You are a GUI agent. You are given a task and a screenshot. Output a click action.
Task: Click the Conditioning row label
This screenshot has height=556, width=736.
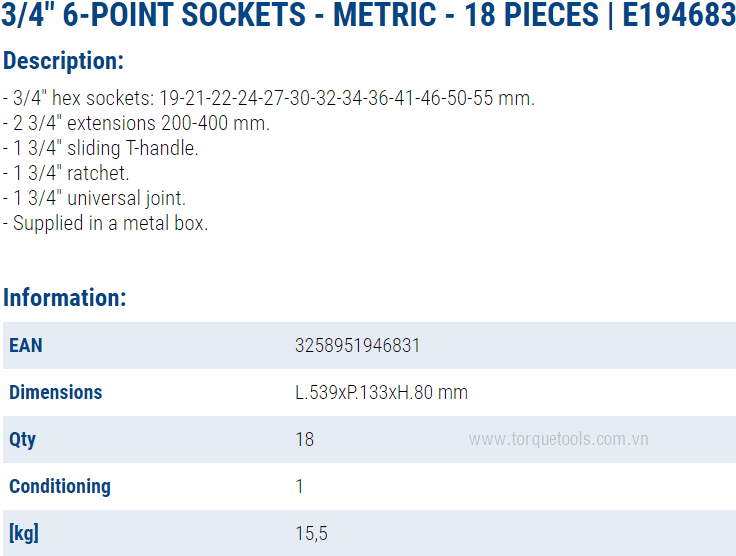[59, 486]
